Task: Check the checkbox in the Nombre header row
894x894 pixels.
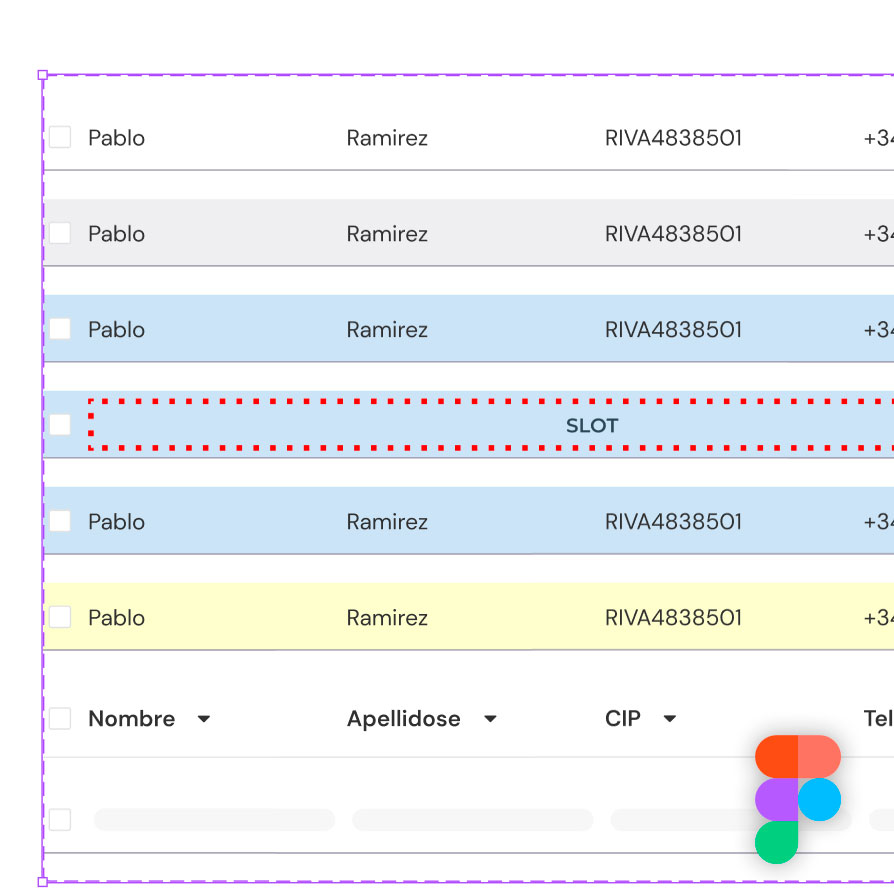Action: tap(59, 718)
